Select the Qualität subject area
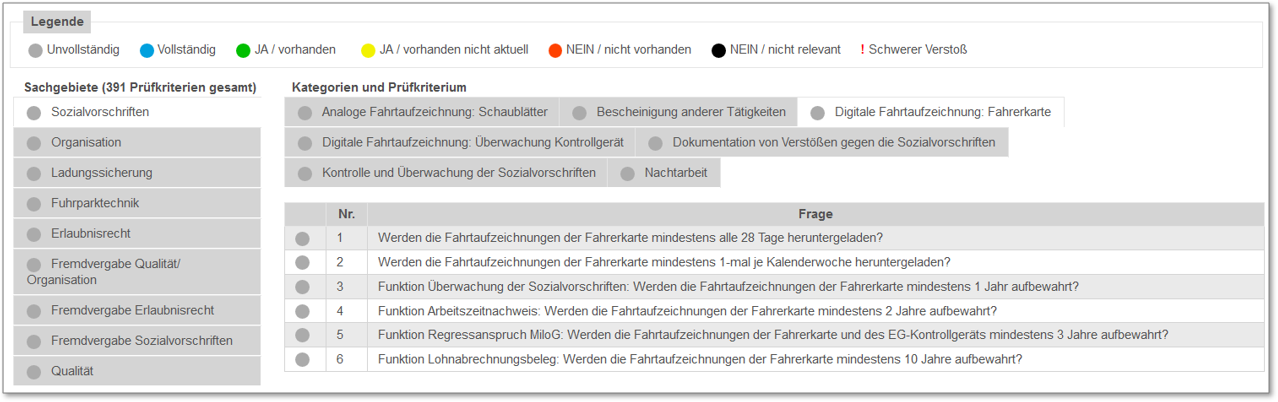The width and height of the screenshot is (1278, 402). (x=137, y=372)
